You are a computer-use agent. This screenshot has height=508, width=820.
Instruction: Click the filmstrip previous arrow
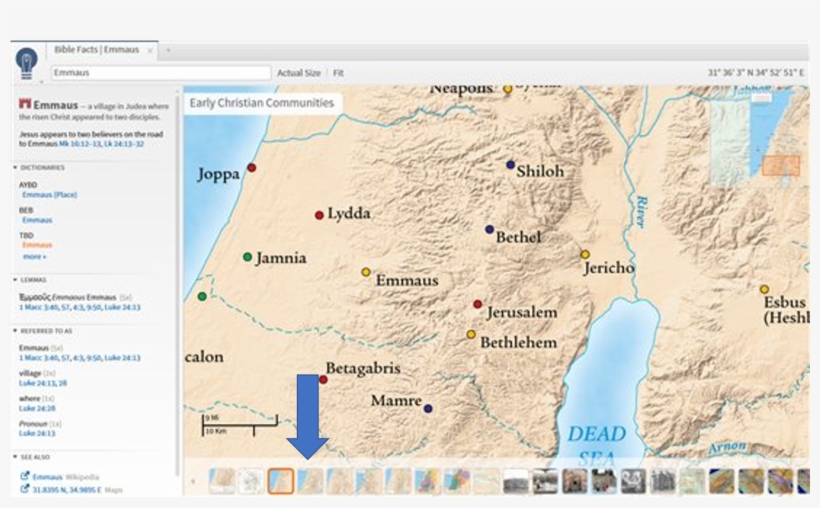193,481
